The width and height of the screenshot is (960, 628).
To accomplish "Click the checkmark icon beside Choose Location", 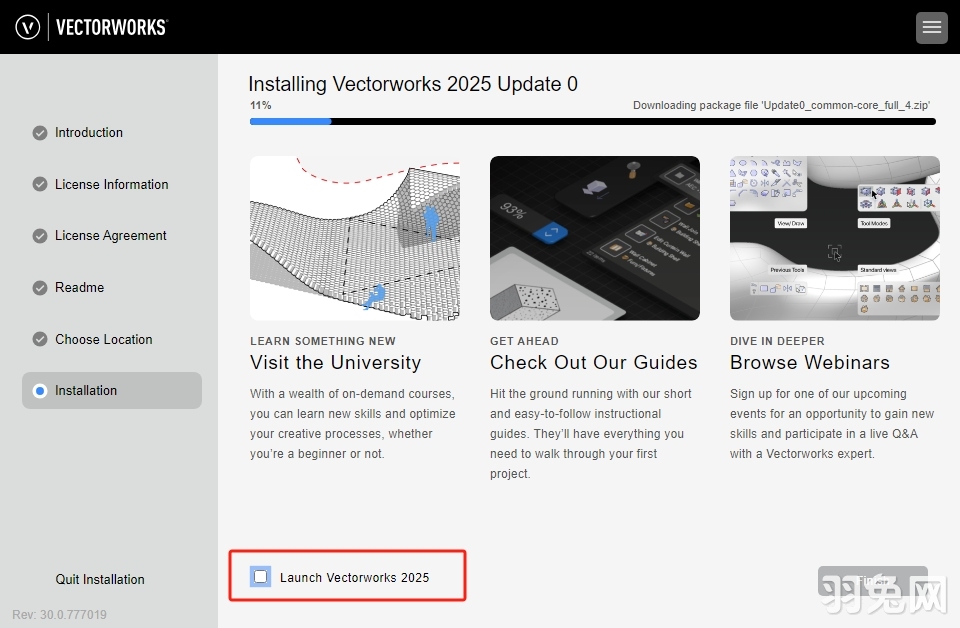I will point(40,339).
